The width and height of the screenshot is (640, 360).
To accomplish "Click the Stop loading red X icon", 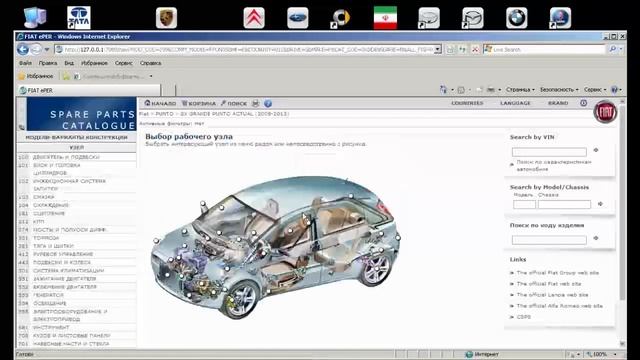I will (475, 49).
